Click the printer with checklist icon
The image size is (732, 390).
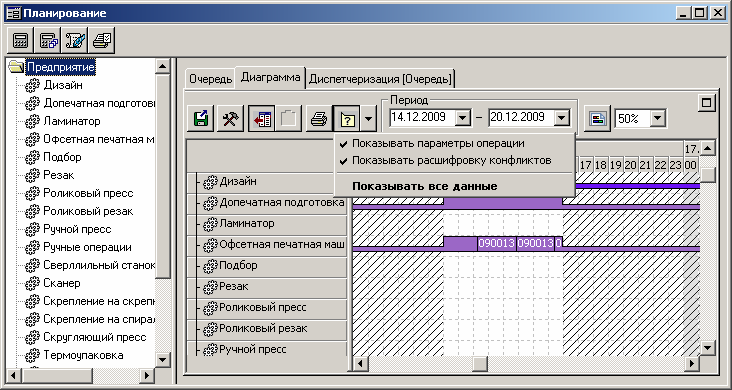102,41
